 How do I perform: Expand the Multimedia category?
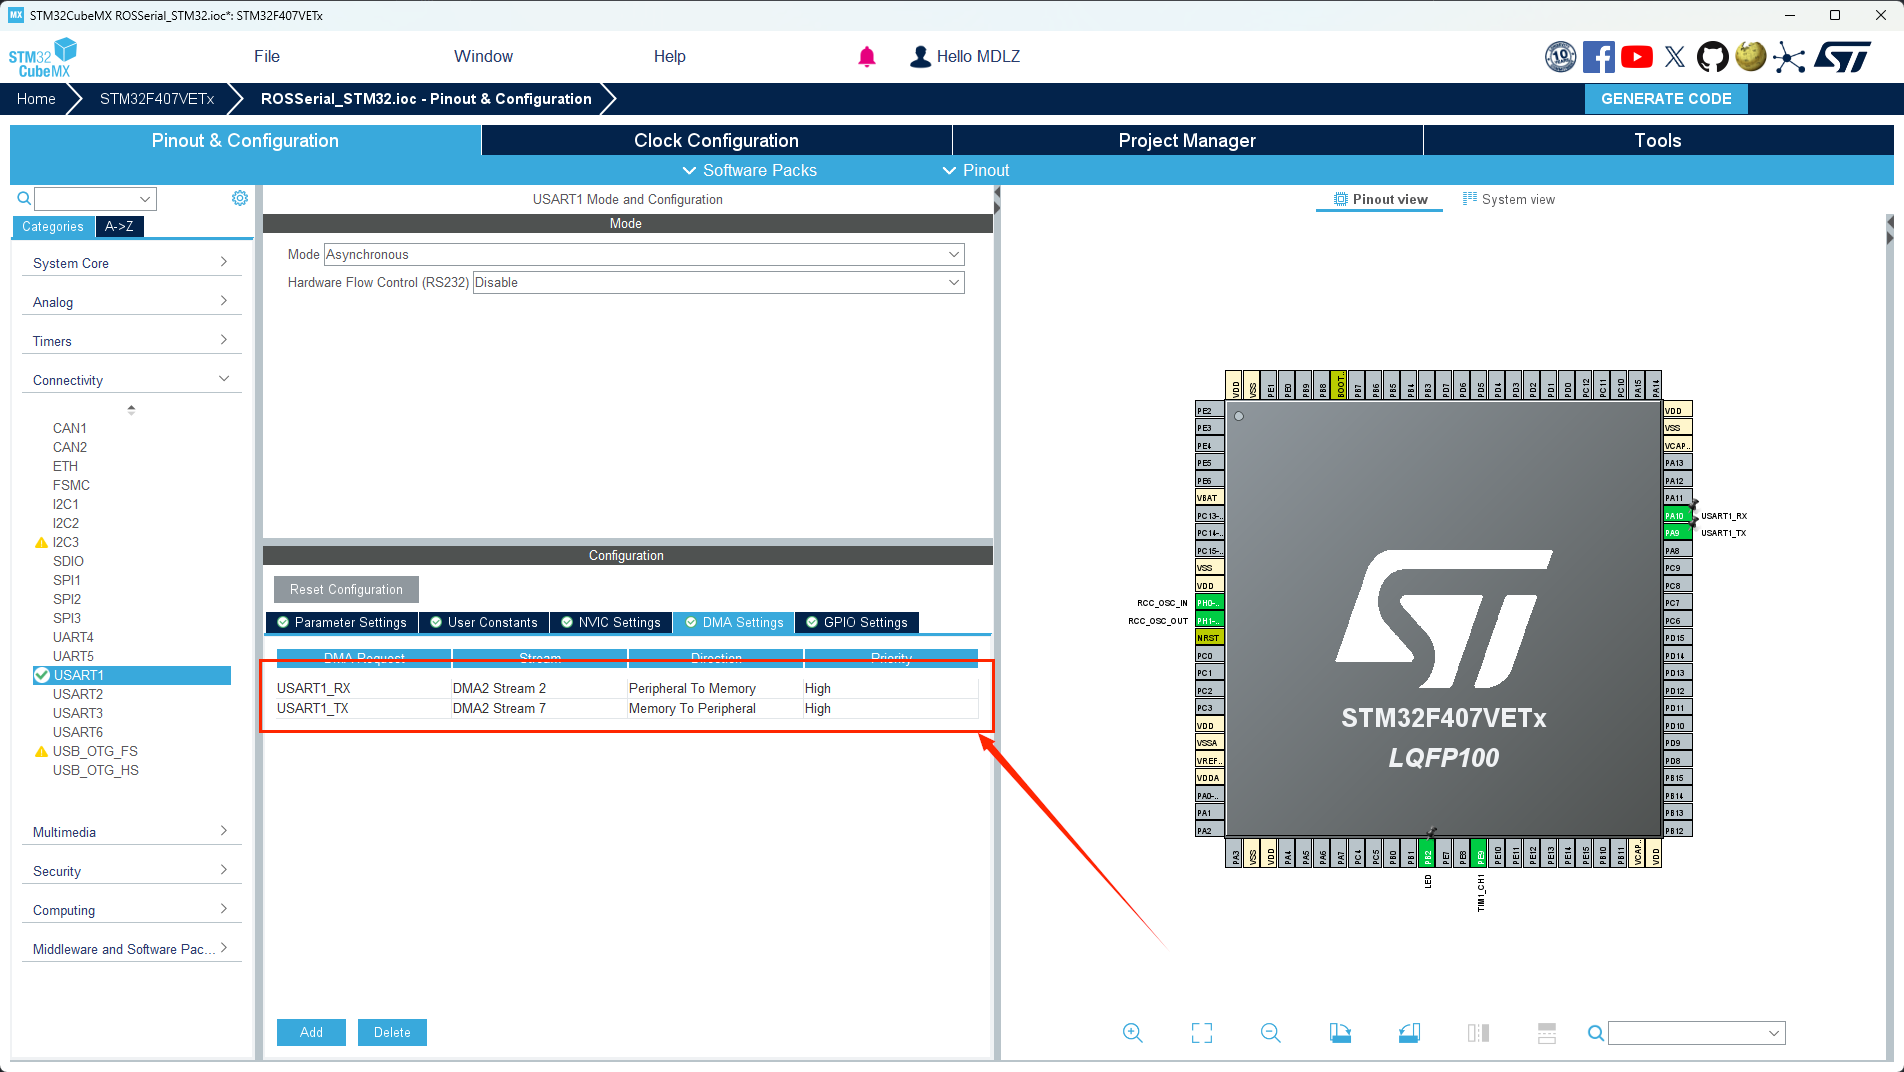[132, 832]
